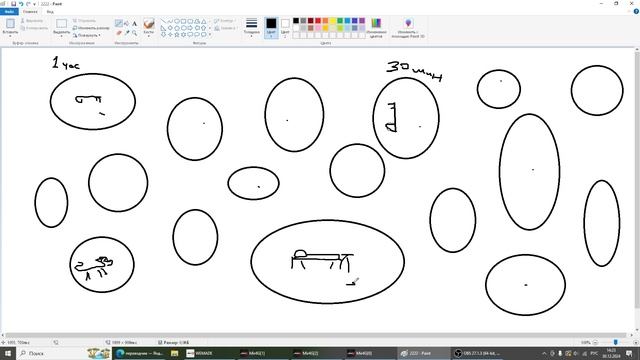Select the Color 1 box

click(x=271, y=27)
